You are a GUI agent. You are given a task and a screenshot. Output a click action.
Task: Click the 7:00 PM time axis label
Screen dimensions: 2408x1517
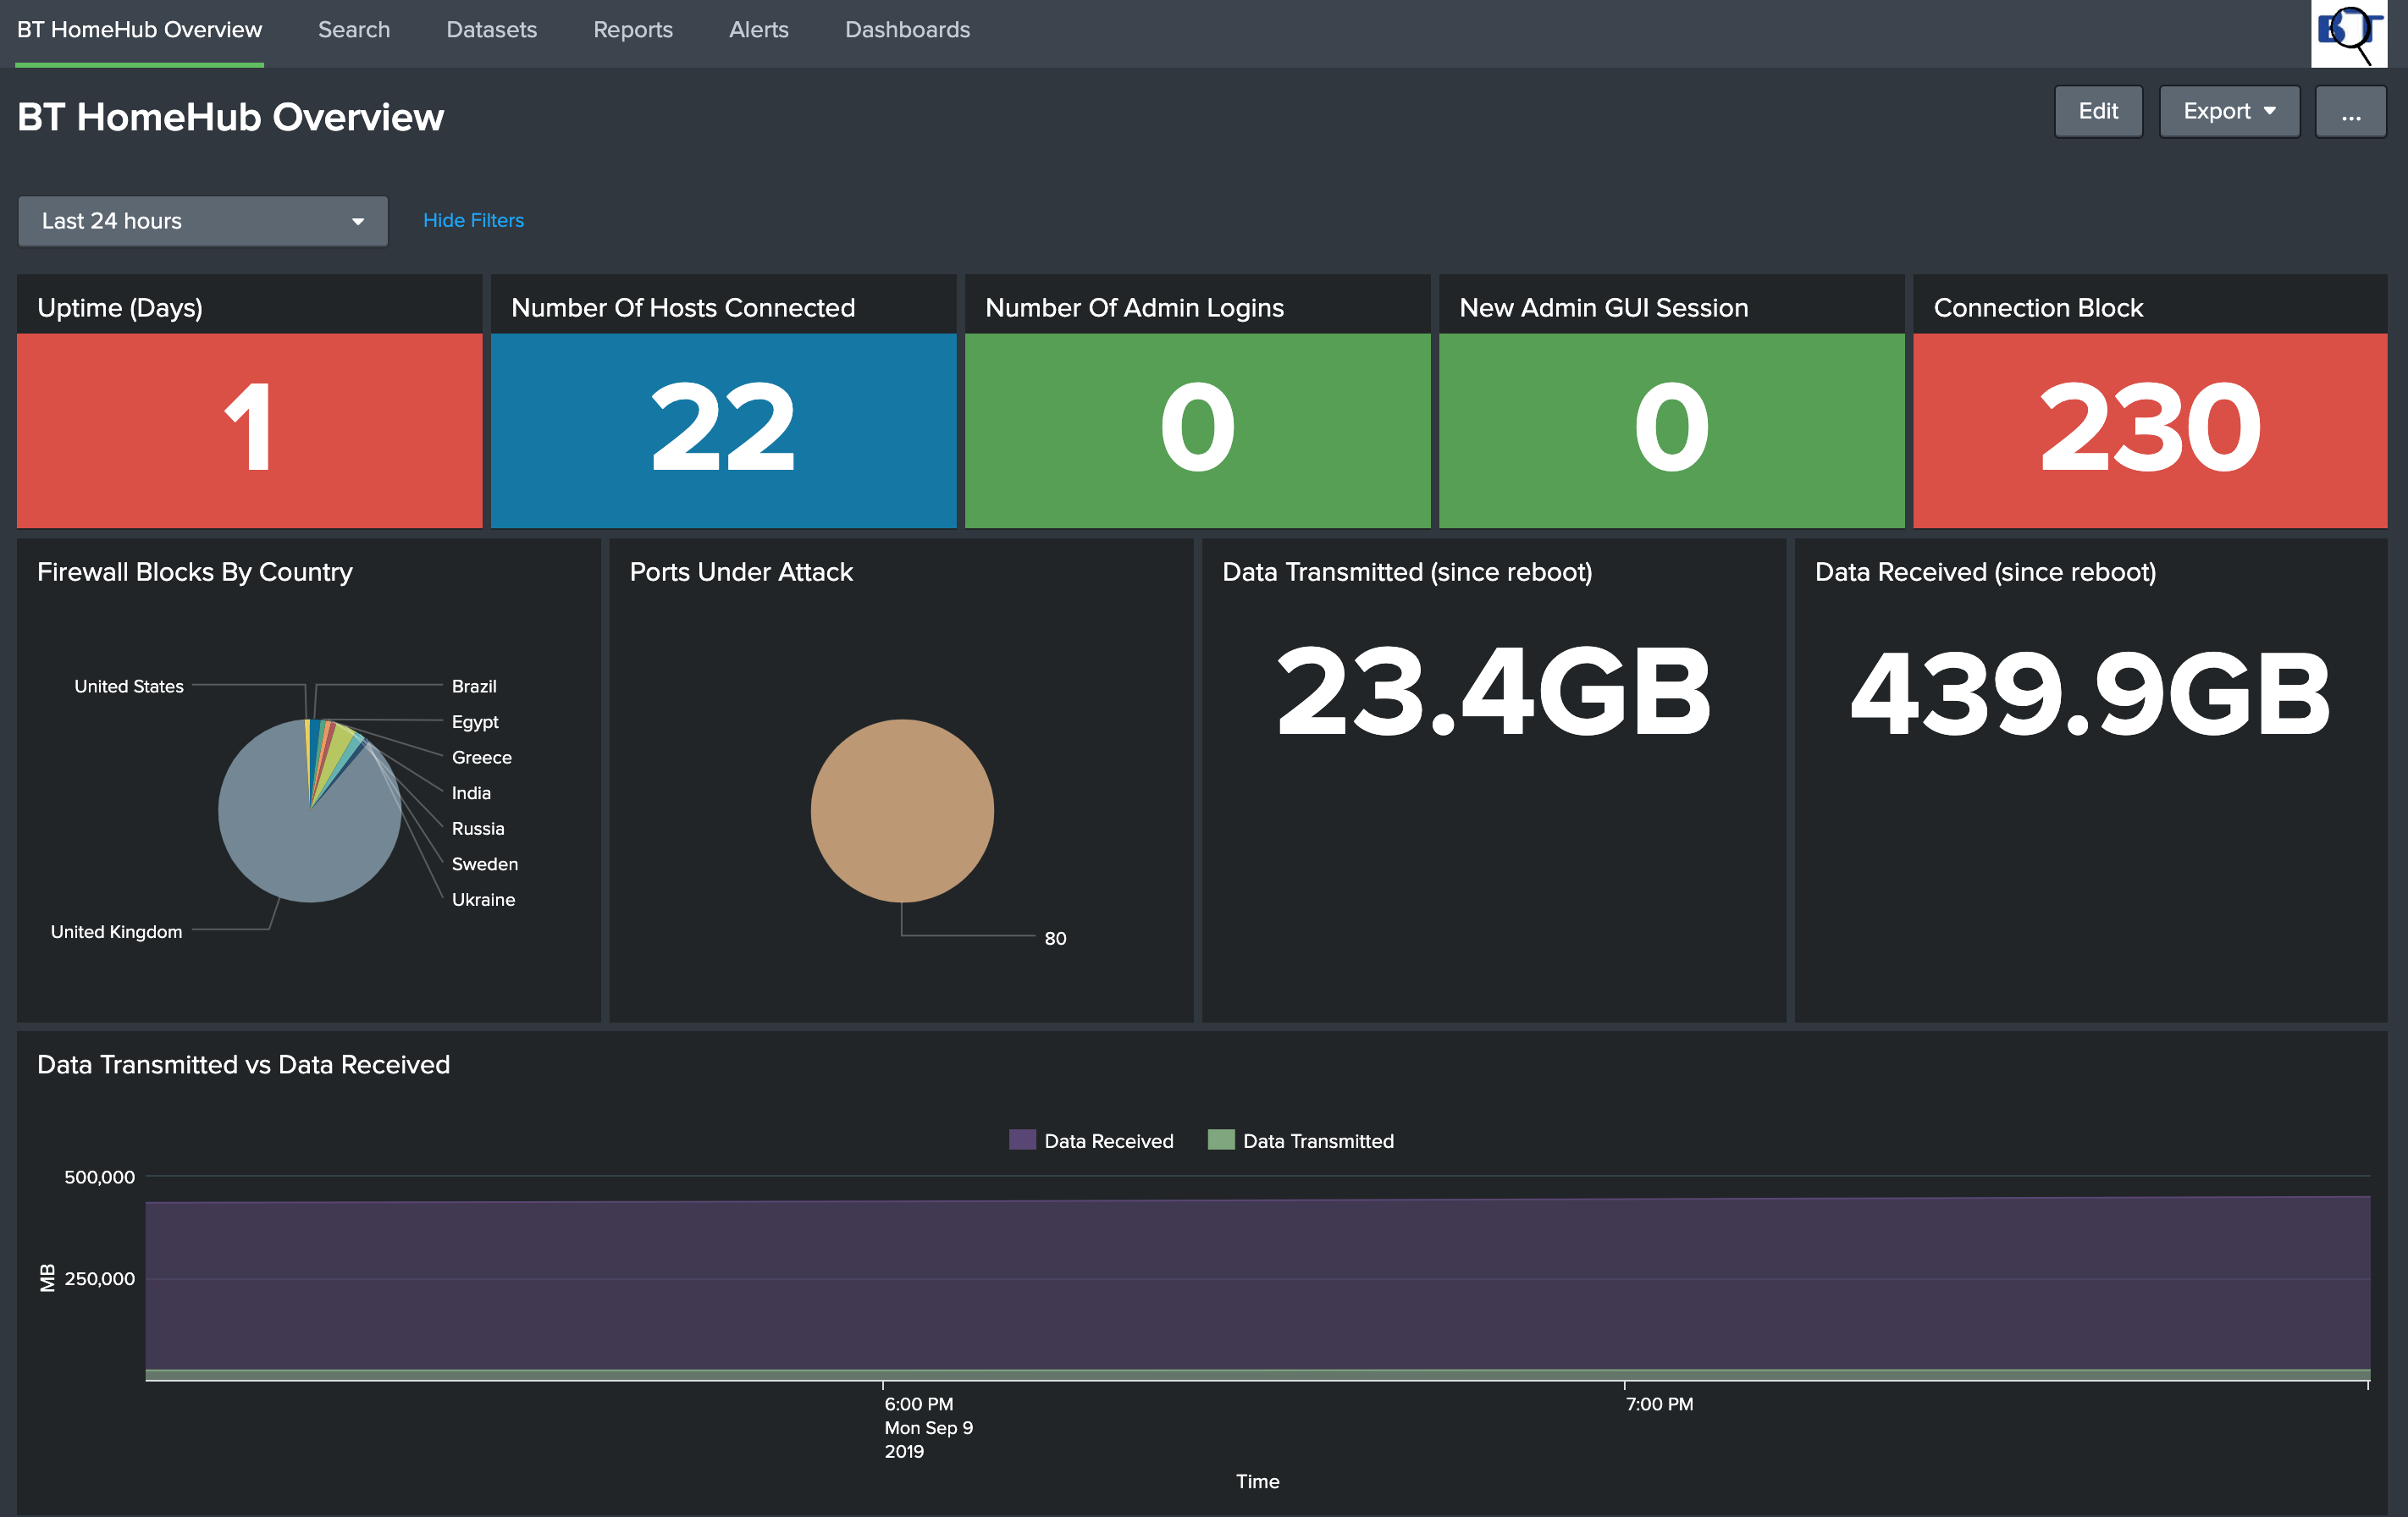[x=1659, y=1404]
